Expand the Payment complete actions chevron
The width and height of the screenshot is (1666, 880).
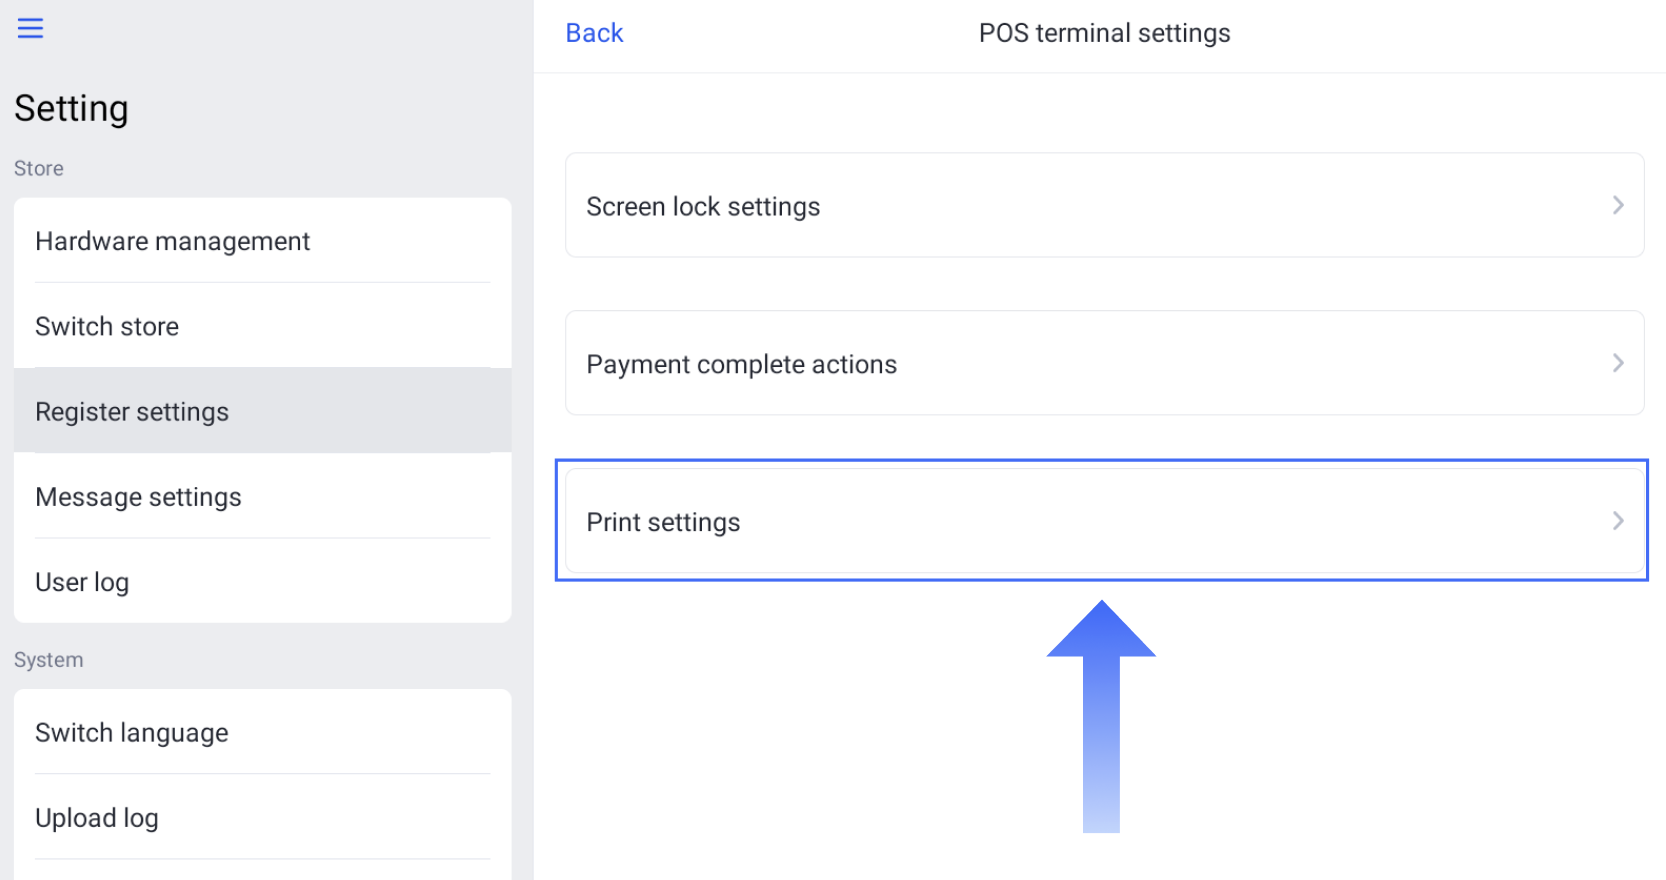[x=1617, y=364]
